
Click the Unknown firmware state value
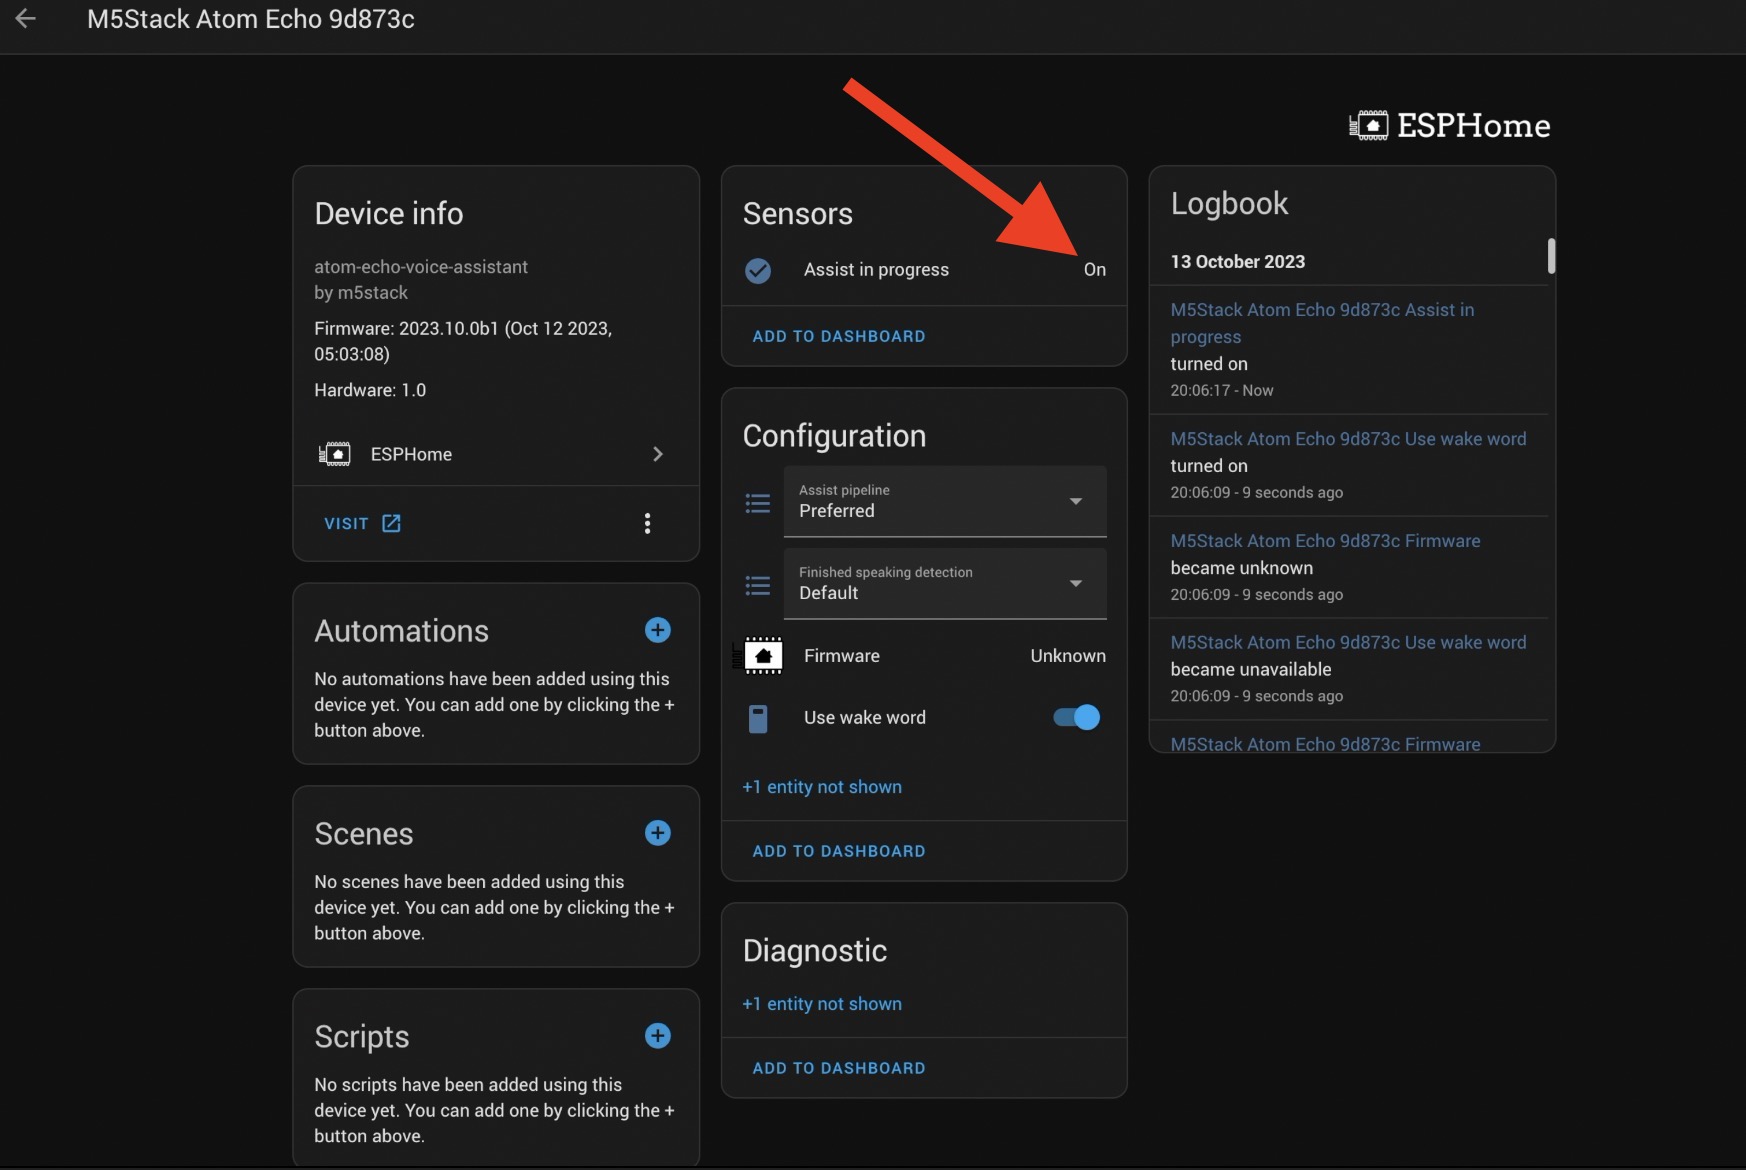[x=1068, y=656]
